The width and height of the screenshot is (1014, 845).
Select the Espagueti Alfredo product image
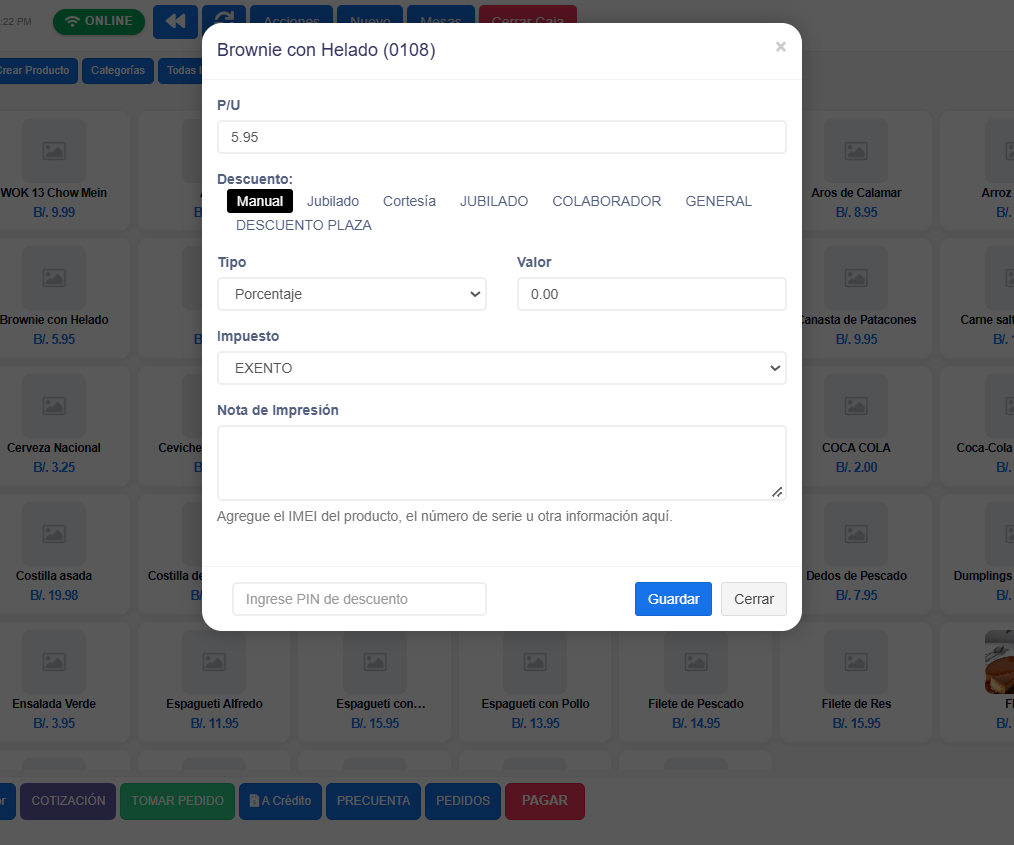tap(214, 661)
